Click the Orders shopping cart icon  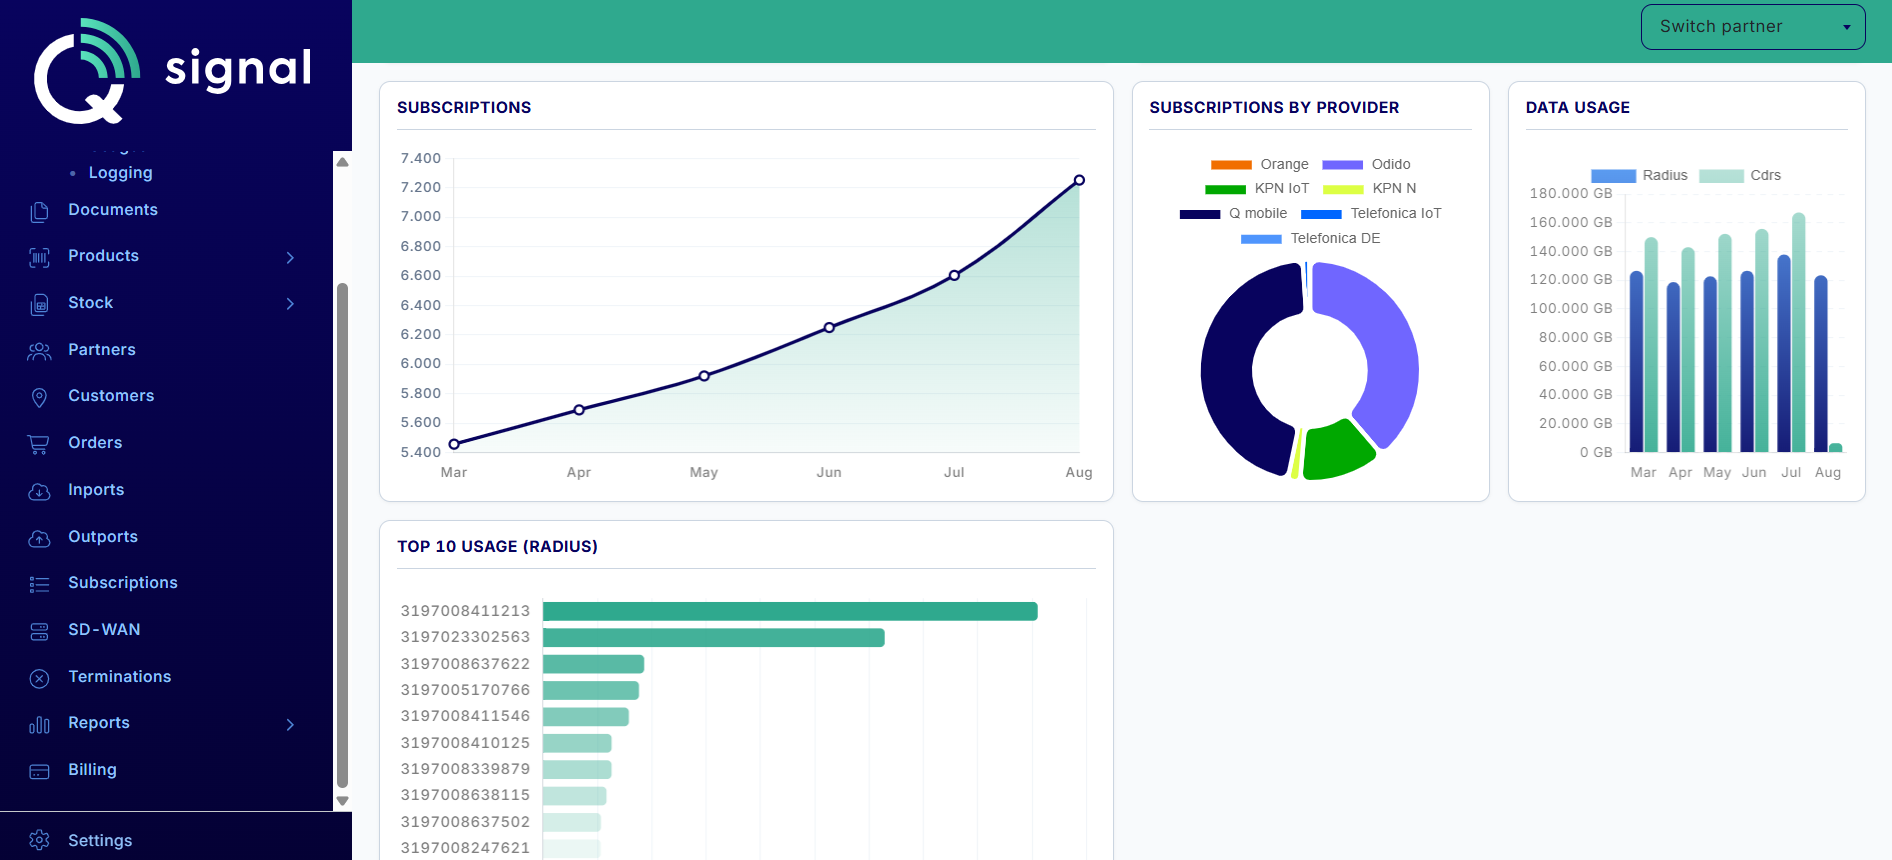pos(39,444)
